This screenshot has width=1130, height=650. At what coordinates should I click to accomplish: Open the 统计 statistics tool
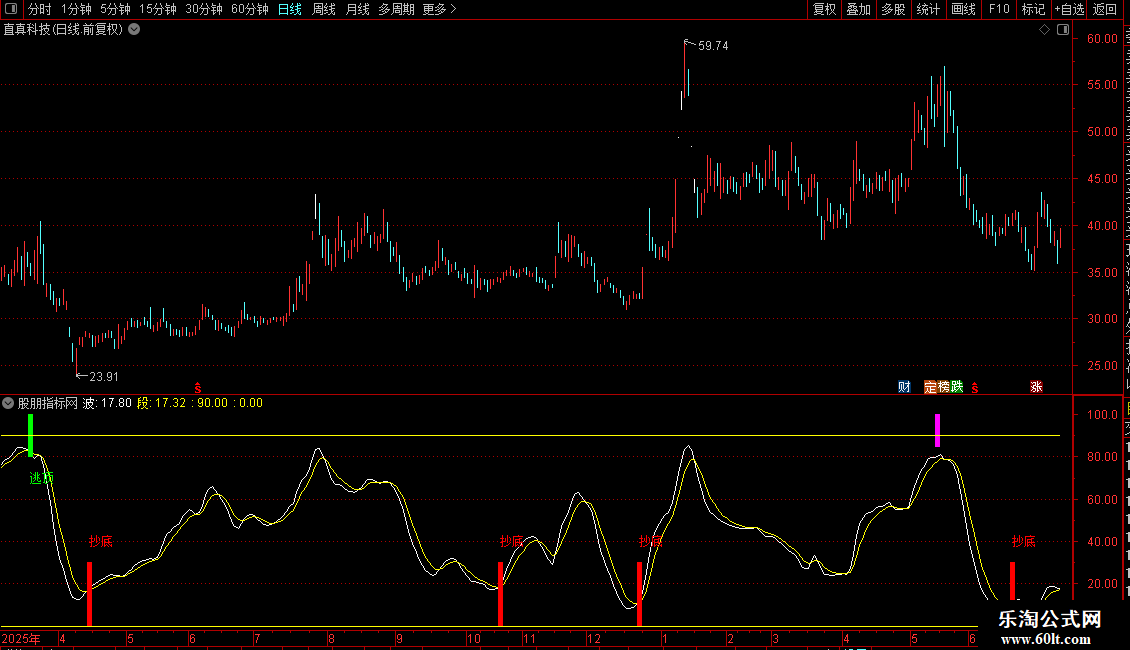click(927, 9)
